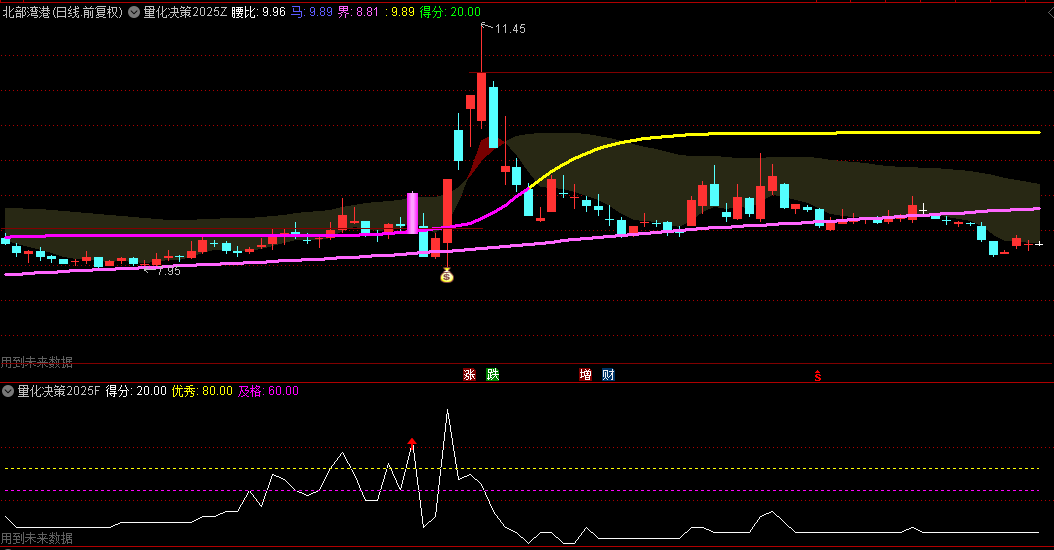Select the 7.95 low price label
This screenshot has height=550, width=1054.
(x=169, y=271)
